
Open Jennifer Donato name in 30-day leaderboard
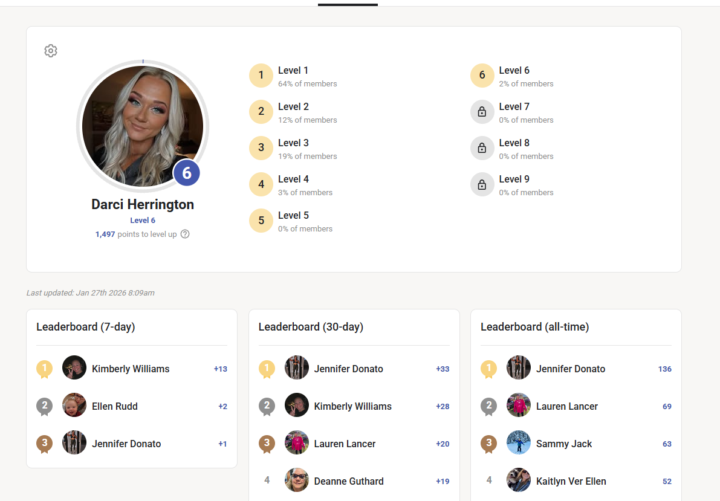tap(349, 369)
